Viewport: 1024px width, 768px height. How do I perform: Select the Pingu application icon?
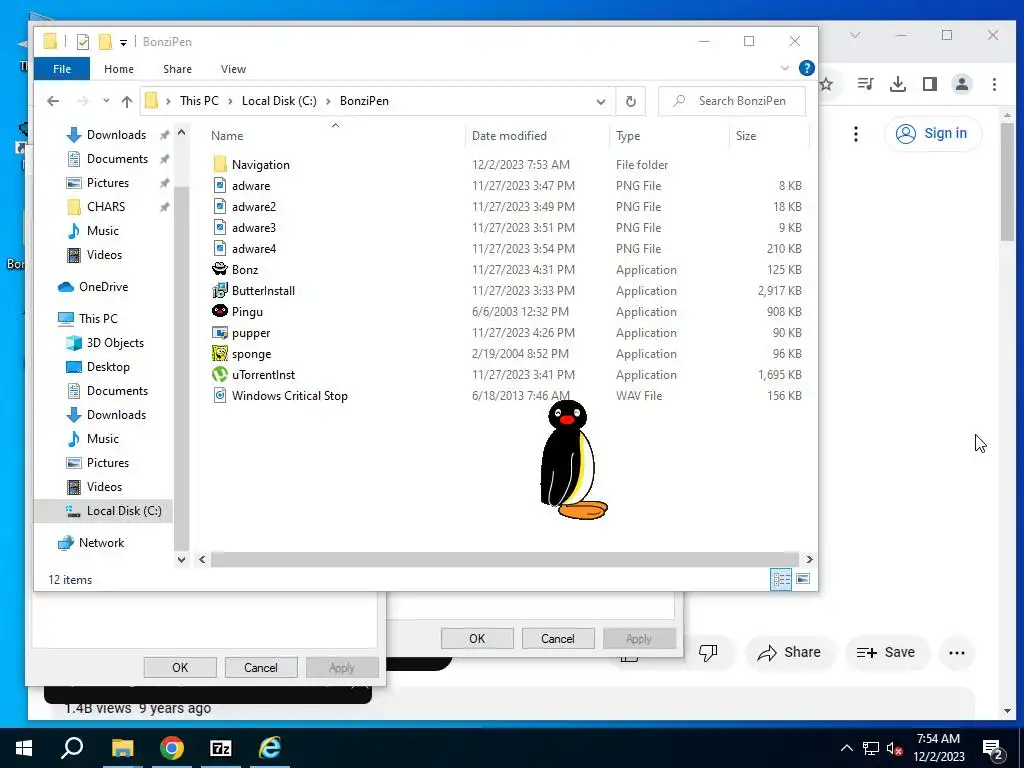[220, 312]
